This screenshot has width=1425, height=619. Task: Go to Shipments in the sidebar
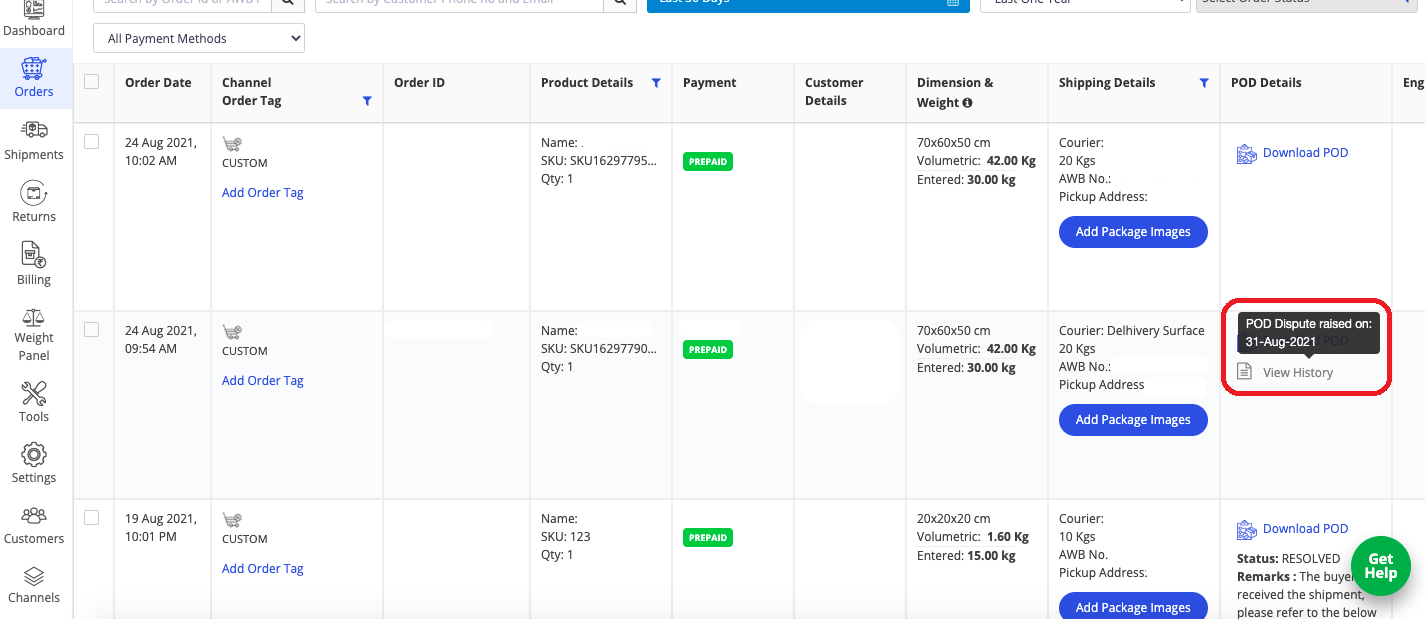point(34,141)
